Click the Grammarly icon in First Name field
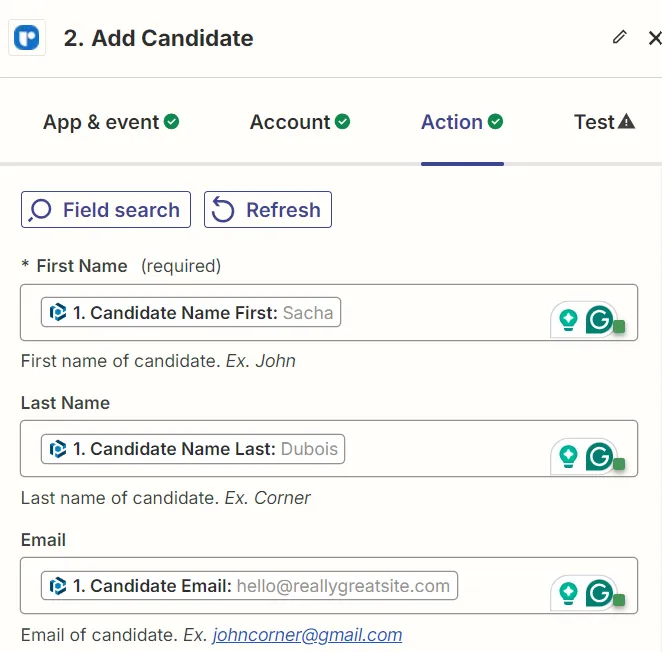 (600, 320)
